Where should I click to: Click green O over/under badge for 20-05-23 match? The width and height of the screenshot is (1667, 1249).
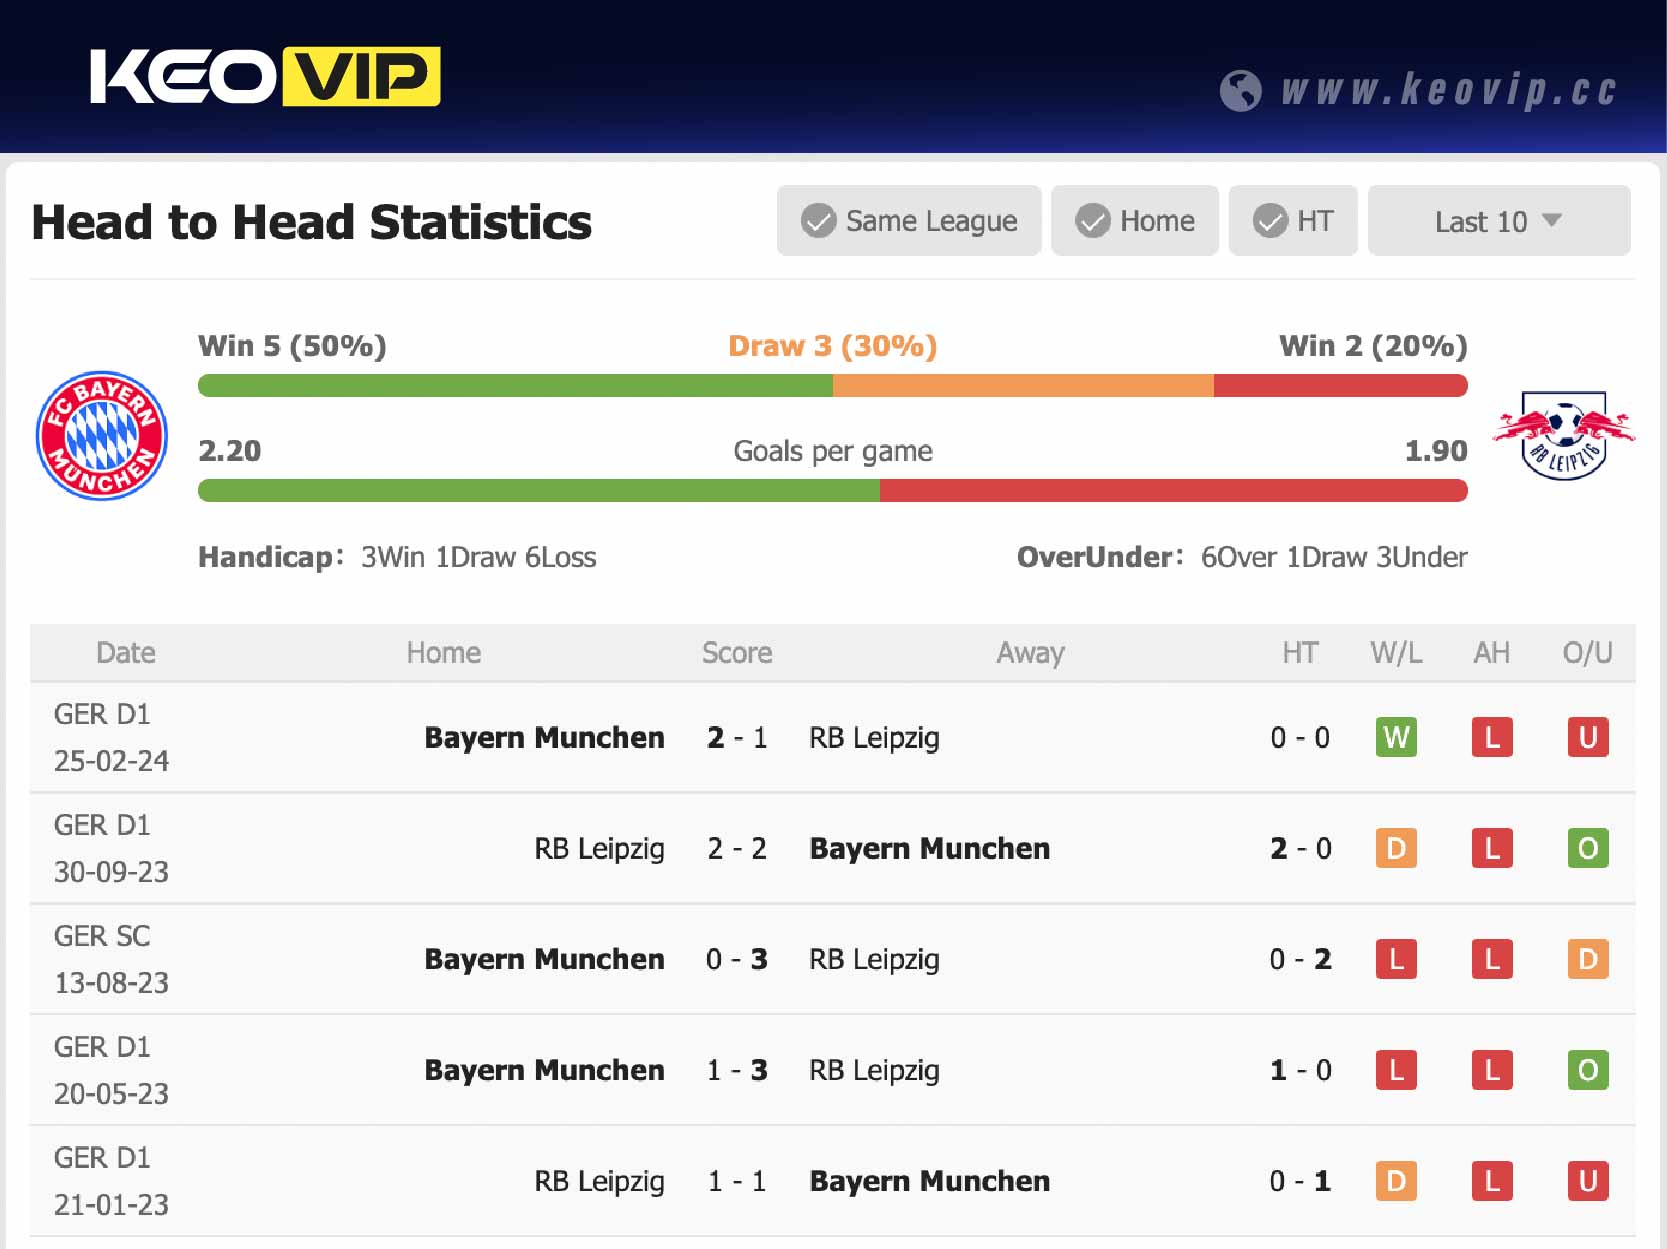(1587, 1071)
